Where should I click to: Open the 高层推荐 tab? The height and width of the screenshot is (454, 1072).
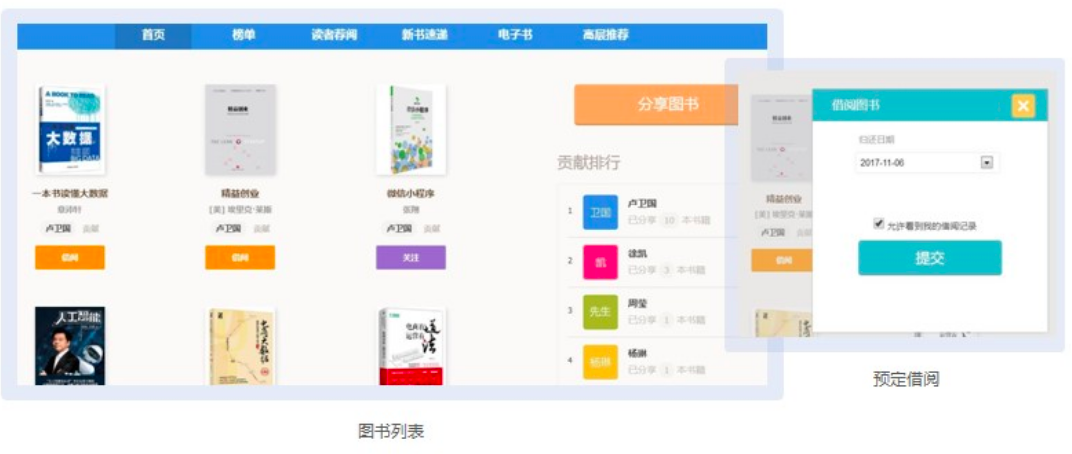tap(605, 36)
